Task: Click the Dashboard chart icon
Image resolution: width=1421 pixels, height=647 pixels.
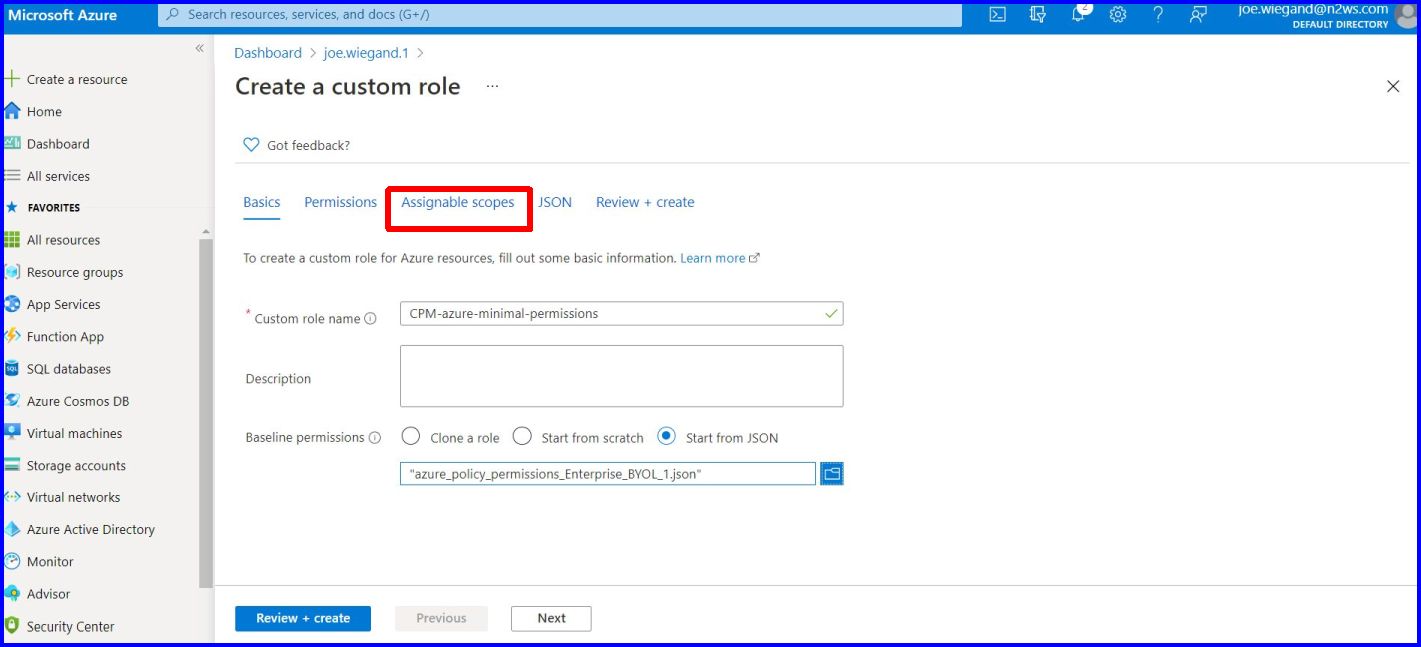Action: 12,143
